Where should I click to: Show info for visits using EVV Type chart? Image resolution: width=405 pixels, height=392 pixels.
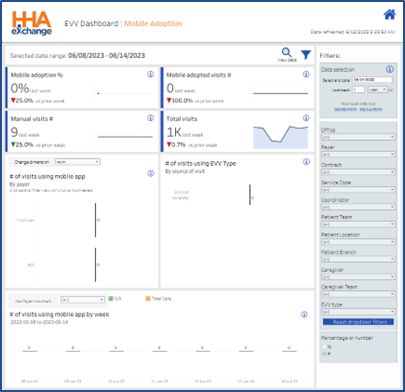point(306,162)
